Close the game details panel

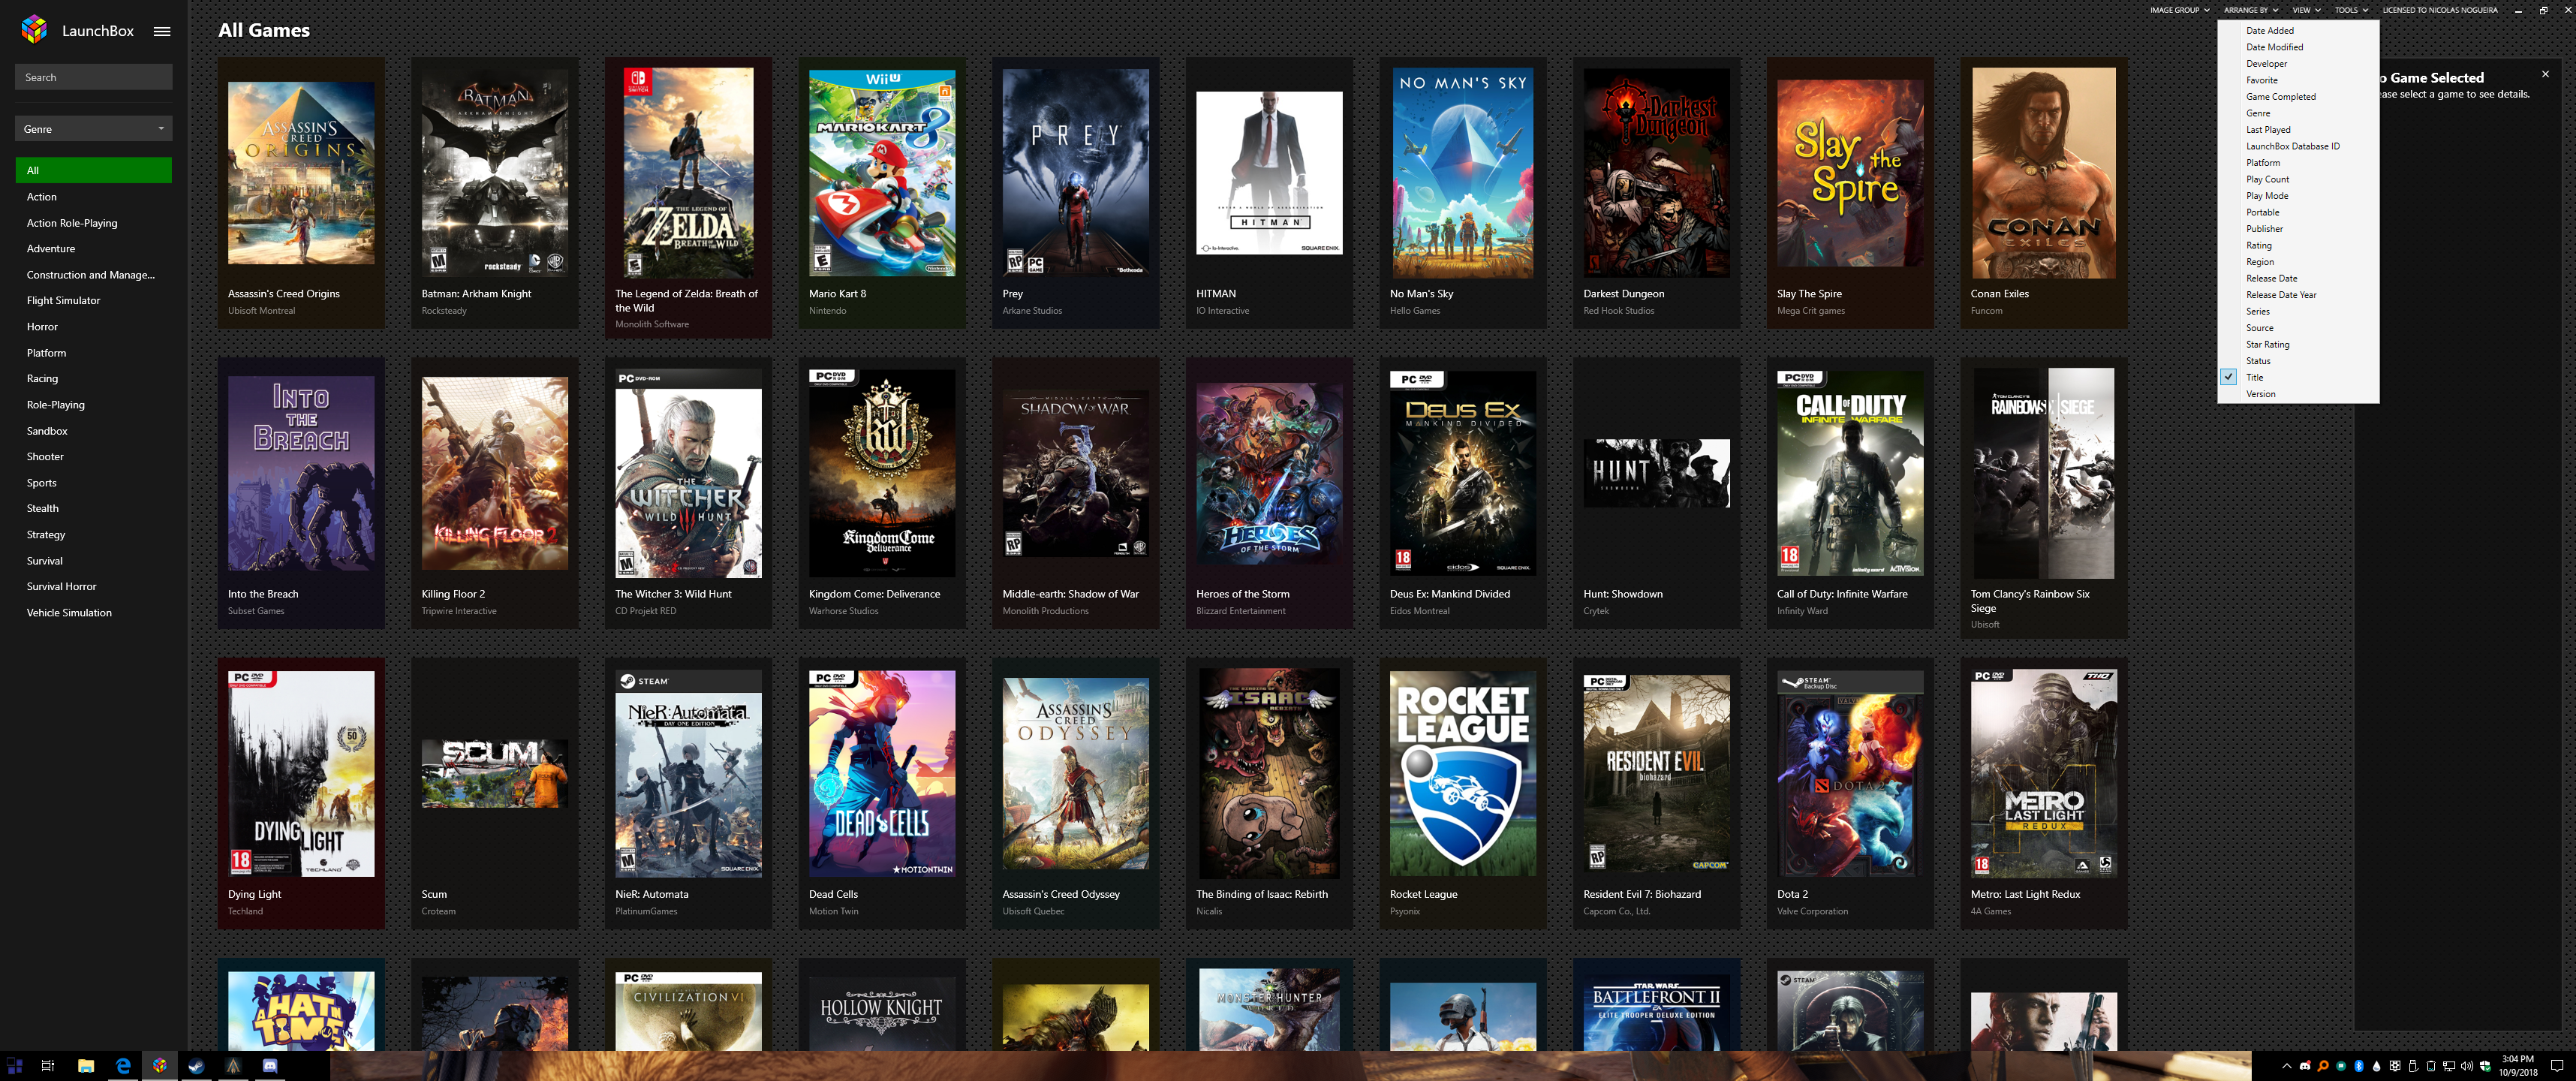coord(2545,74)
